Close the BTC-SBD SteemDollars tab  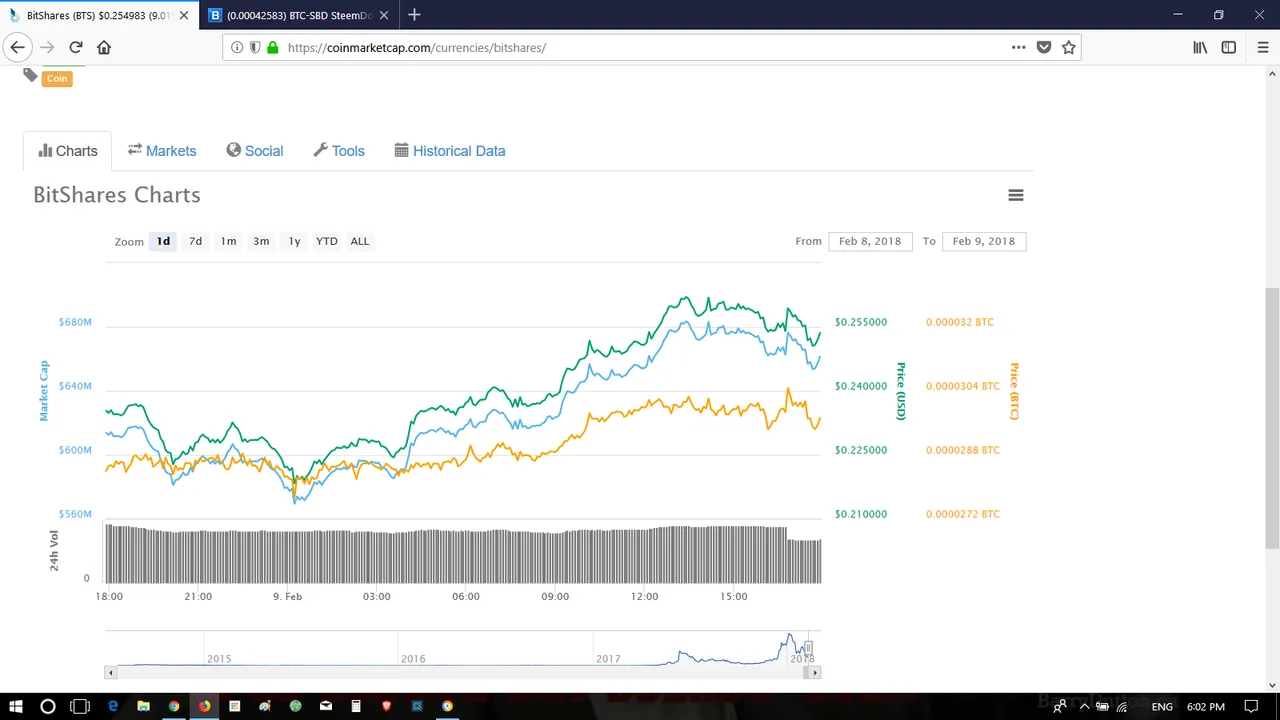(x=384, y=15)
